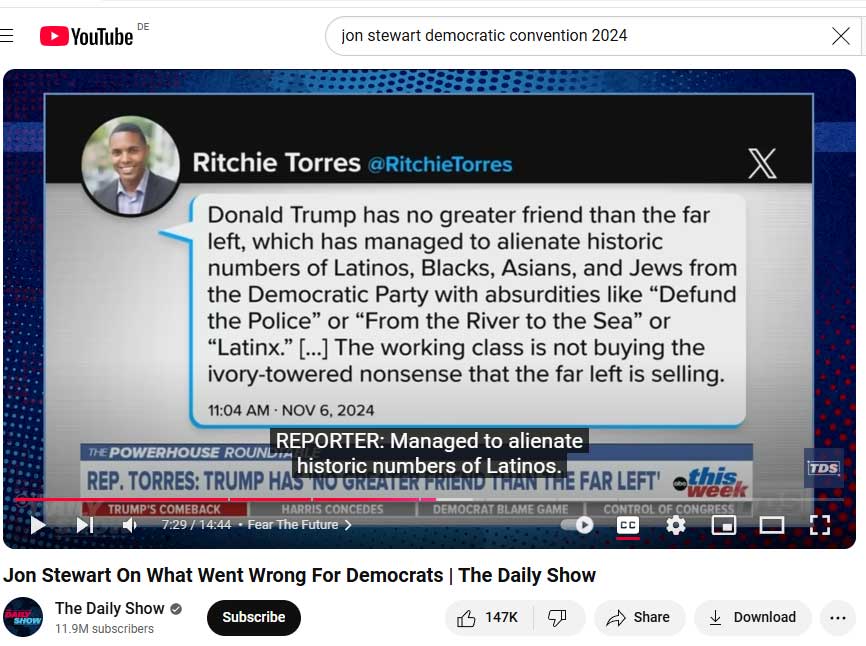This screenshot has height=646, width=866.
Task: Go to YouTube home via logo
Action: pyautogui.click(x=87, y=36)
